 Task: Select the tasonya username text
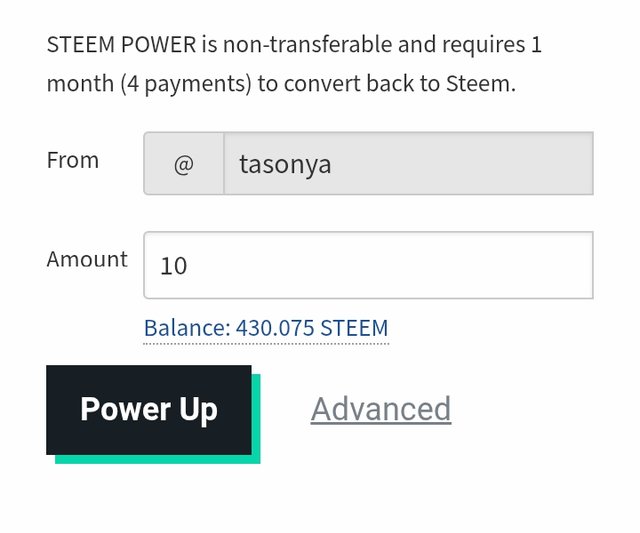pyautogui.click(x=285, y=165)
